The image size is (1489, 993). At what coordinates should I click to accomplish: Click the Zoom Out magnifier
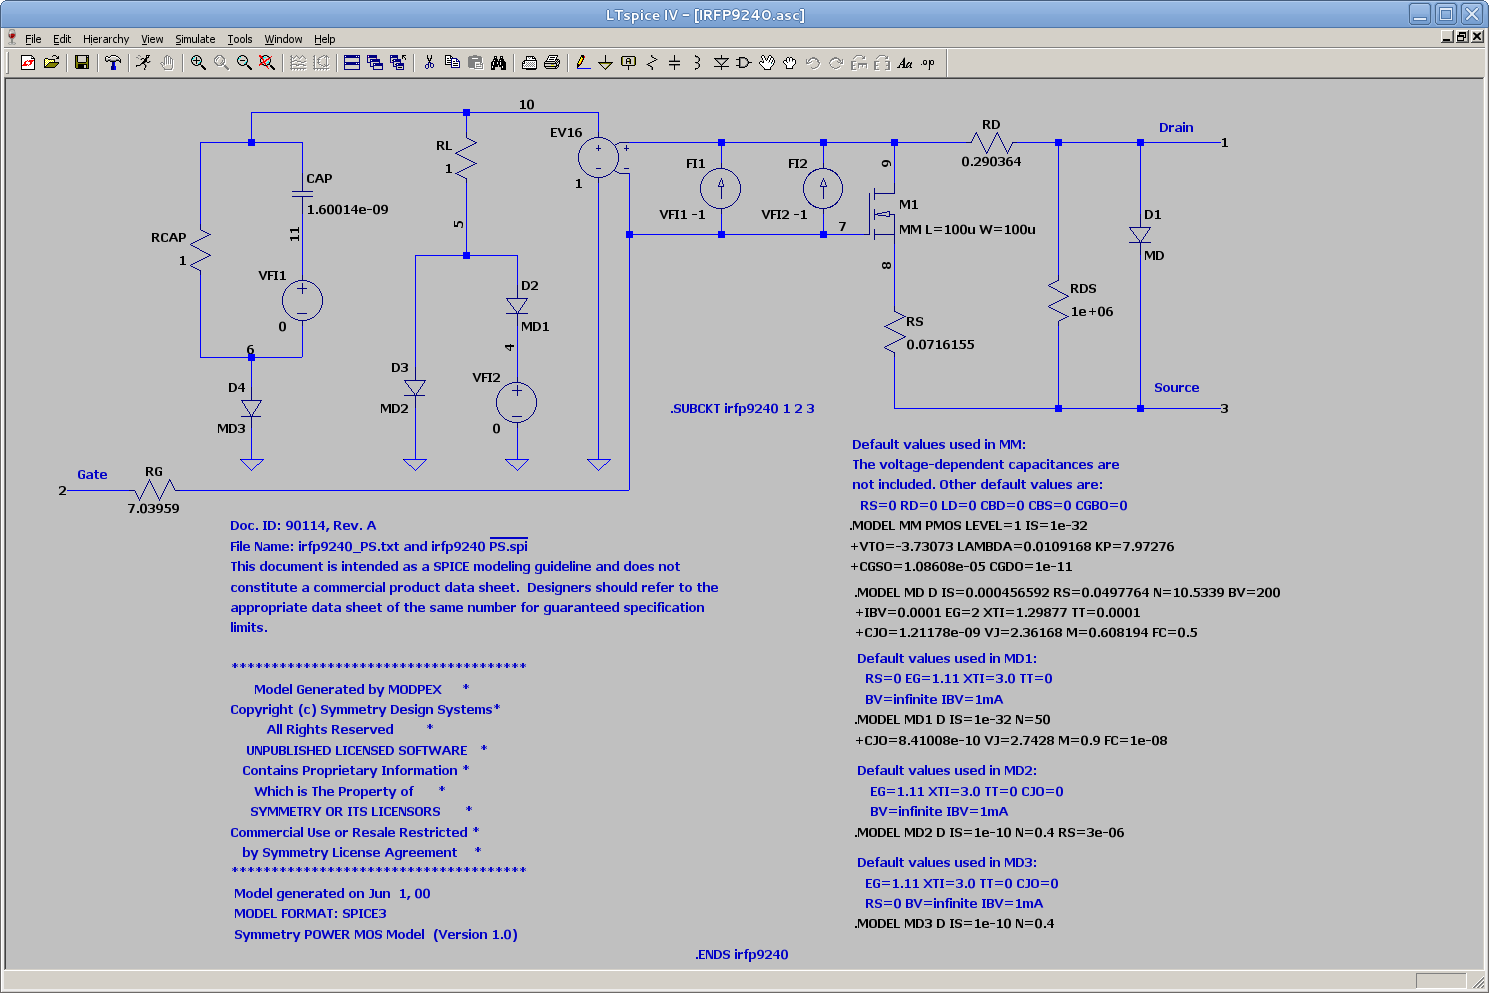[x=244, y=63]
